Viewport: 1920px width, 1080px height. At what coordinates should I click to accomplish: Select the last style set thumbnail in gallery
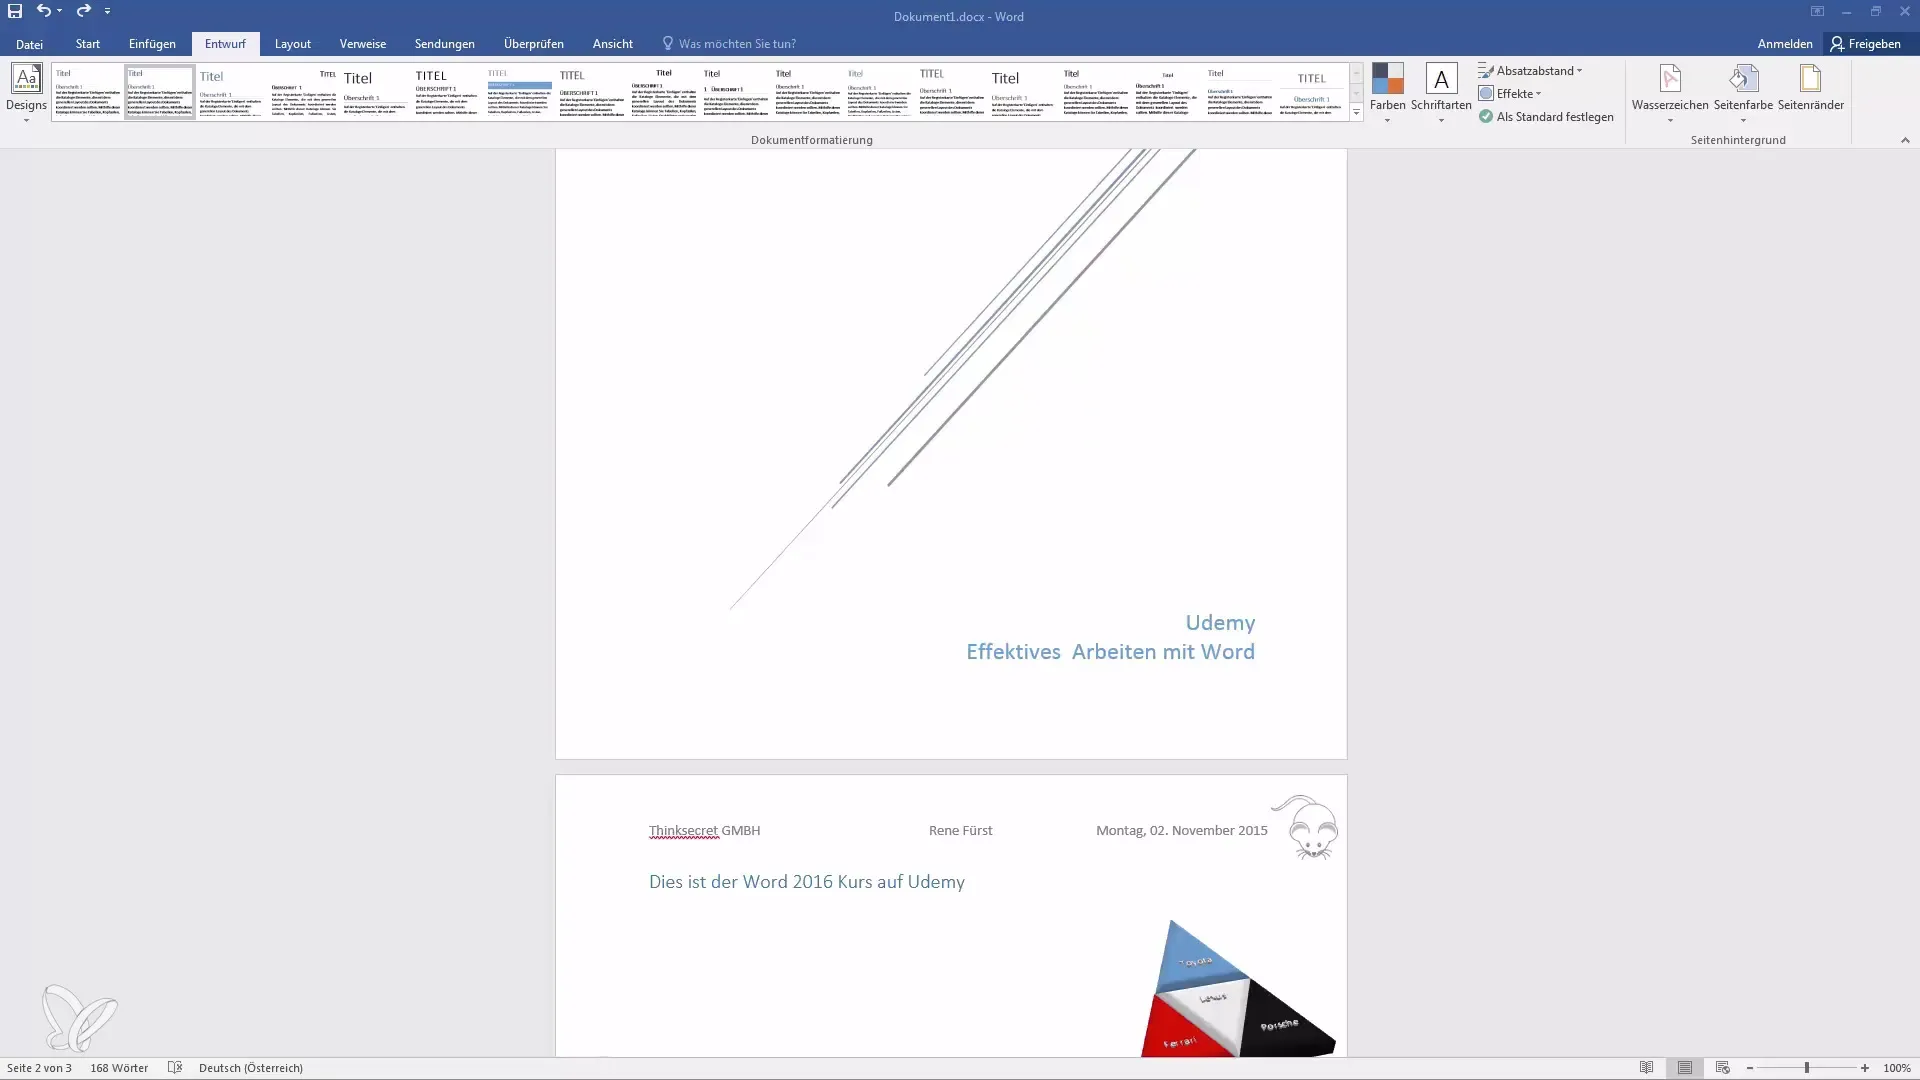1312,92
